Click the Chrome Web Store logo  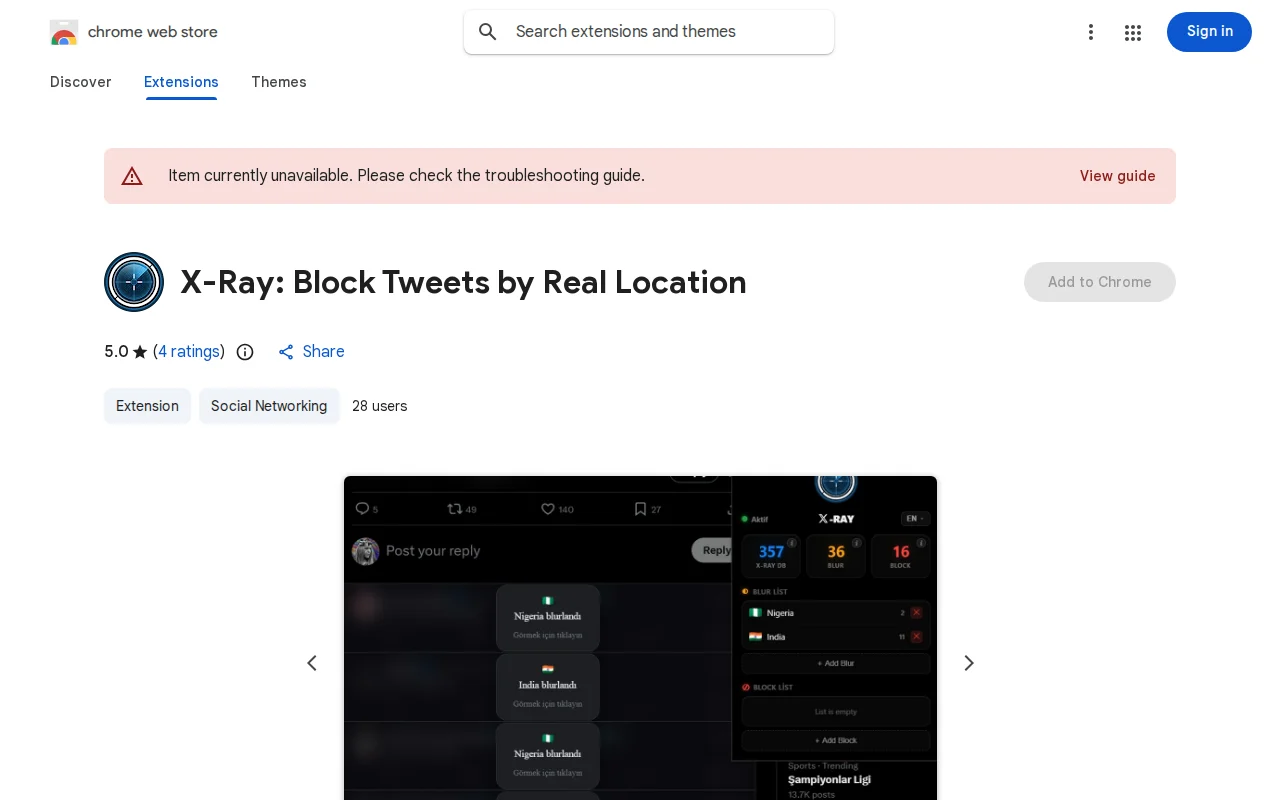point(64,32)
